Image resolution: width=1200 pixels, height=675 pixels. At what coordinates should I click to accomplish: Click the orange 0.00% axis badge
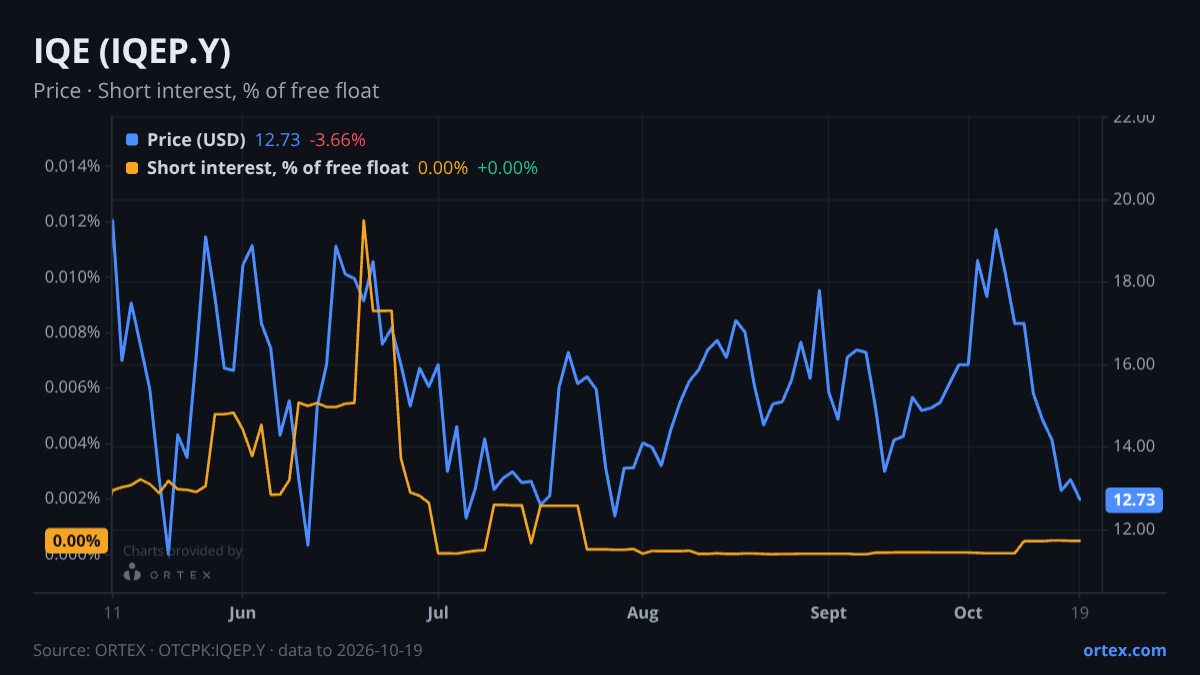(x=76, y=541)
